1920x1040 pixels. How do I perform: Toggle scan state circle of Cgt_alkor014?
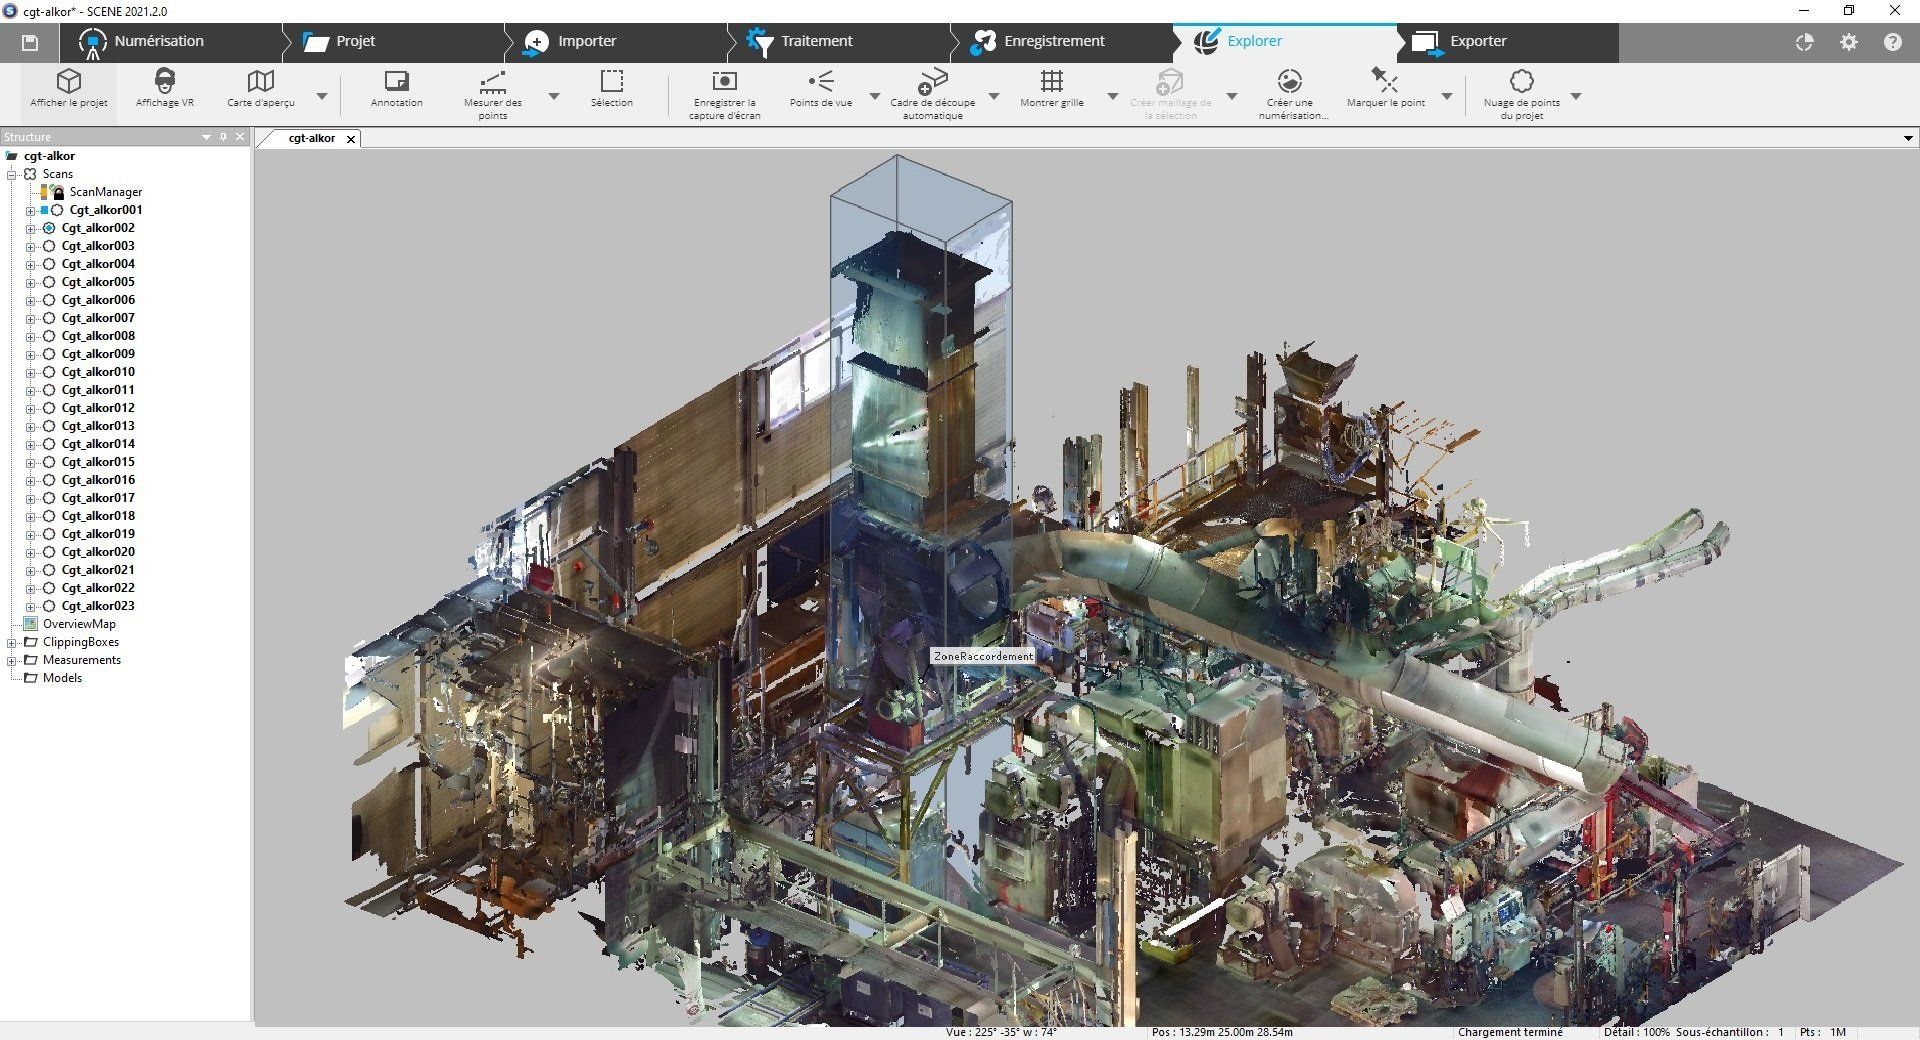click(x=49, y=444)
